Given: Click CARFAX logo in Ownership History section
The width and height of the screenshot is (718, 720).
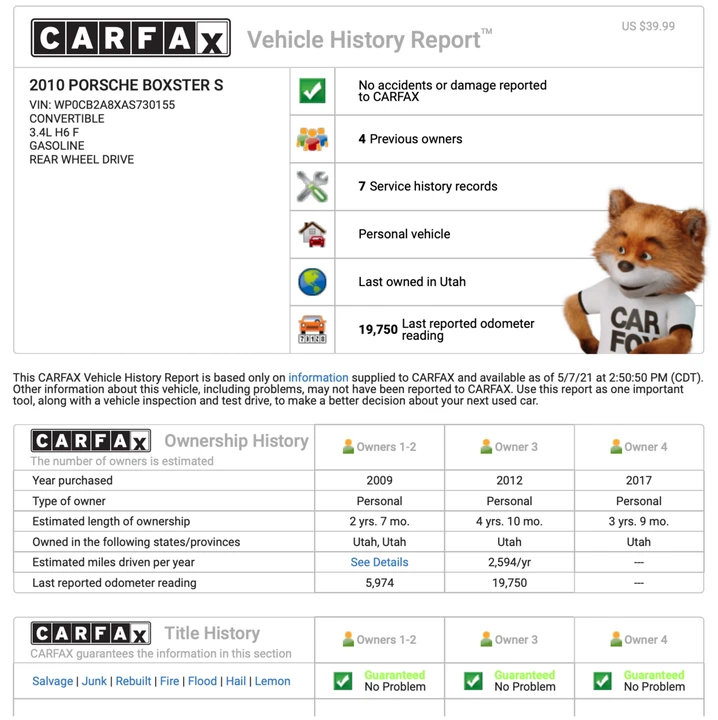Looking at the screenshot, I should point(91,441).
